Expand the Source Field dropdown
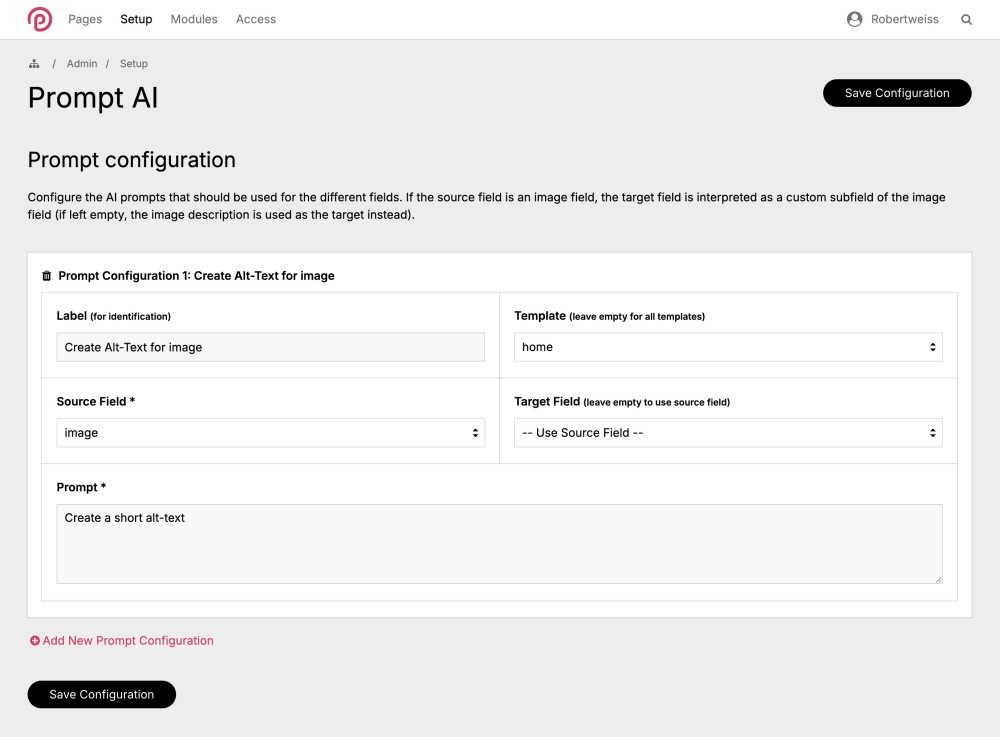The image size is (1000, 737). [x=270, y=433]
